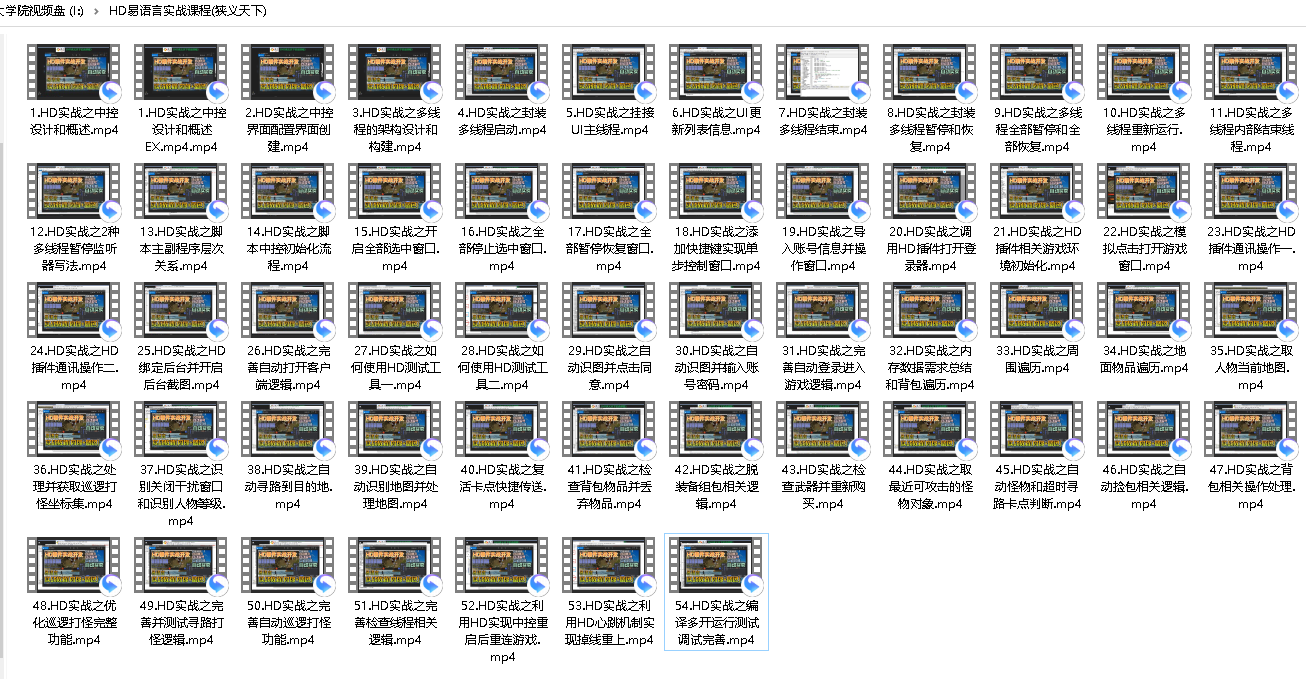The width and height of the screenshot is (1306, 679).
Task: Navigate to drive "大学院视频盘 (I:)" via breadcrumb
Action: [x=40, y=12]
